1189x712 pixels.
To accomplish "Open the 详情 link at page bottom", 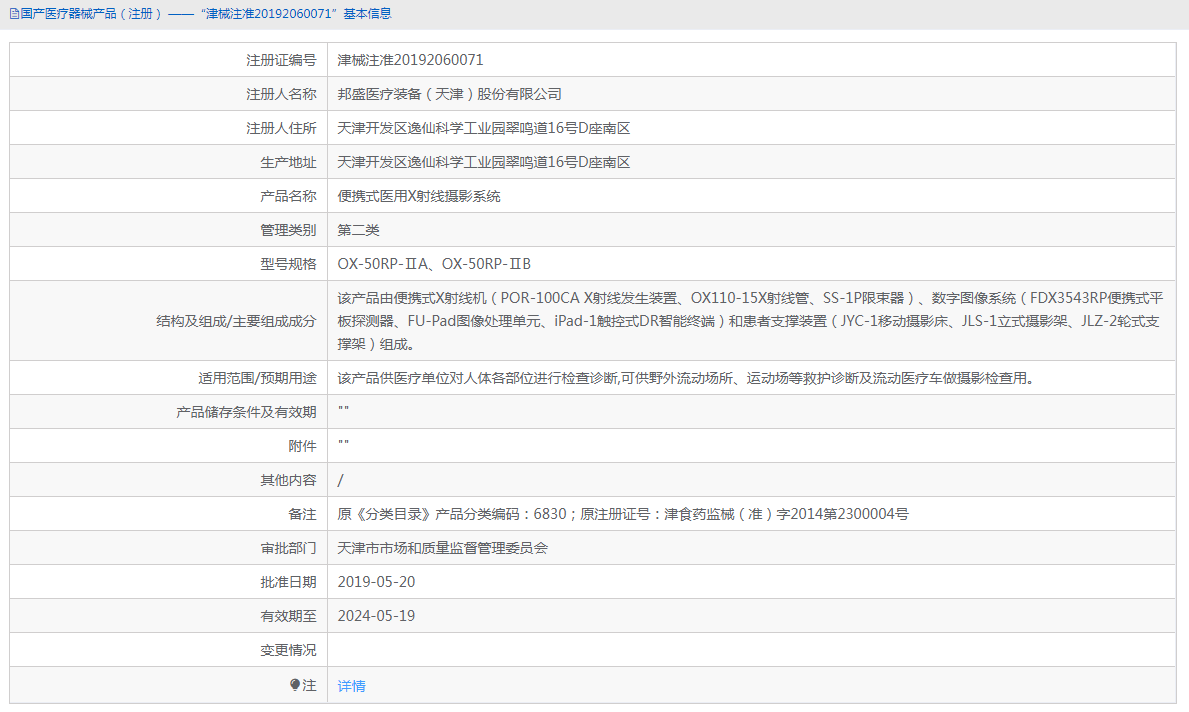I will 350,685.
